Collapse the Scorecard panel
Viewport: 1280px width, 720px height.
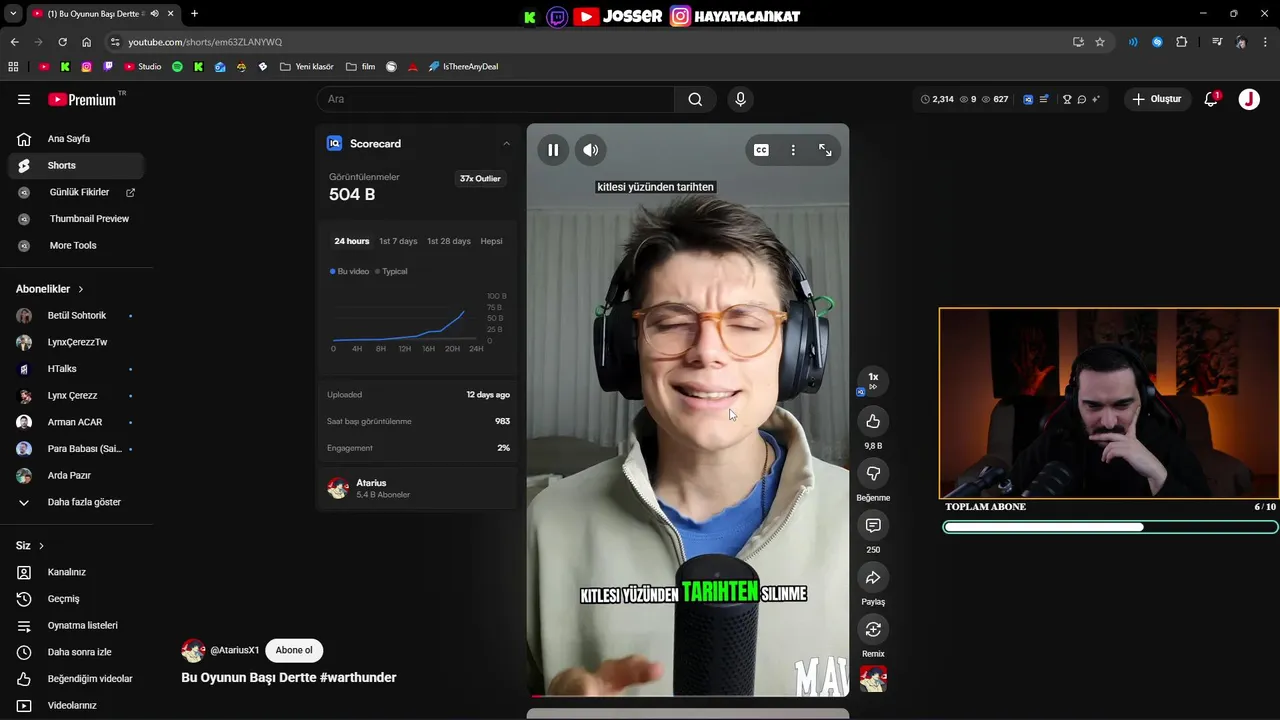click(x=506, y=144)
